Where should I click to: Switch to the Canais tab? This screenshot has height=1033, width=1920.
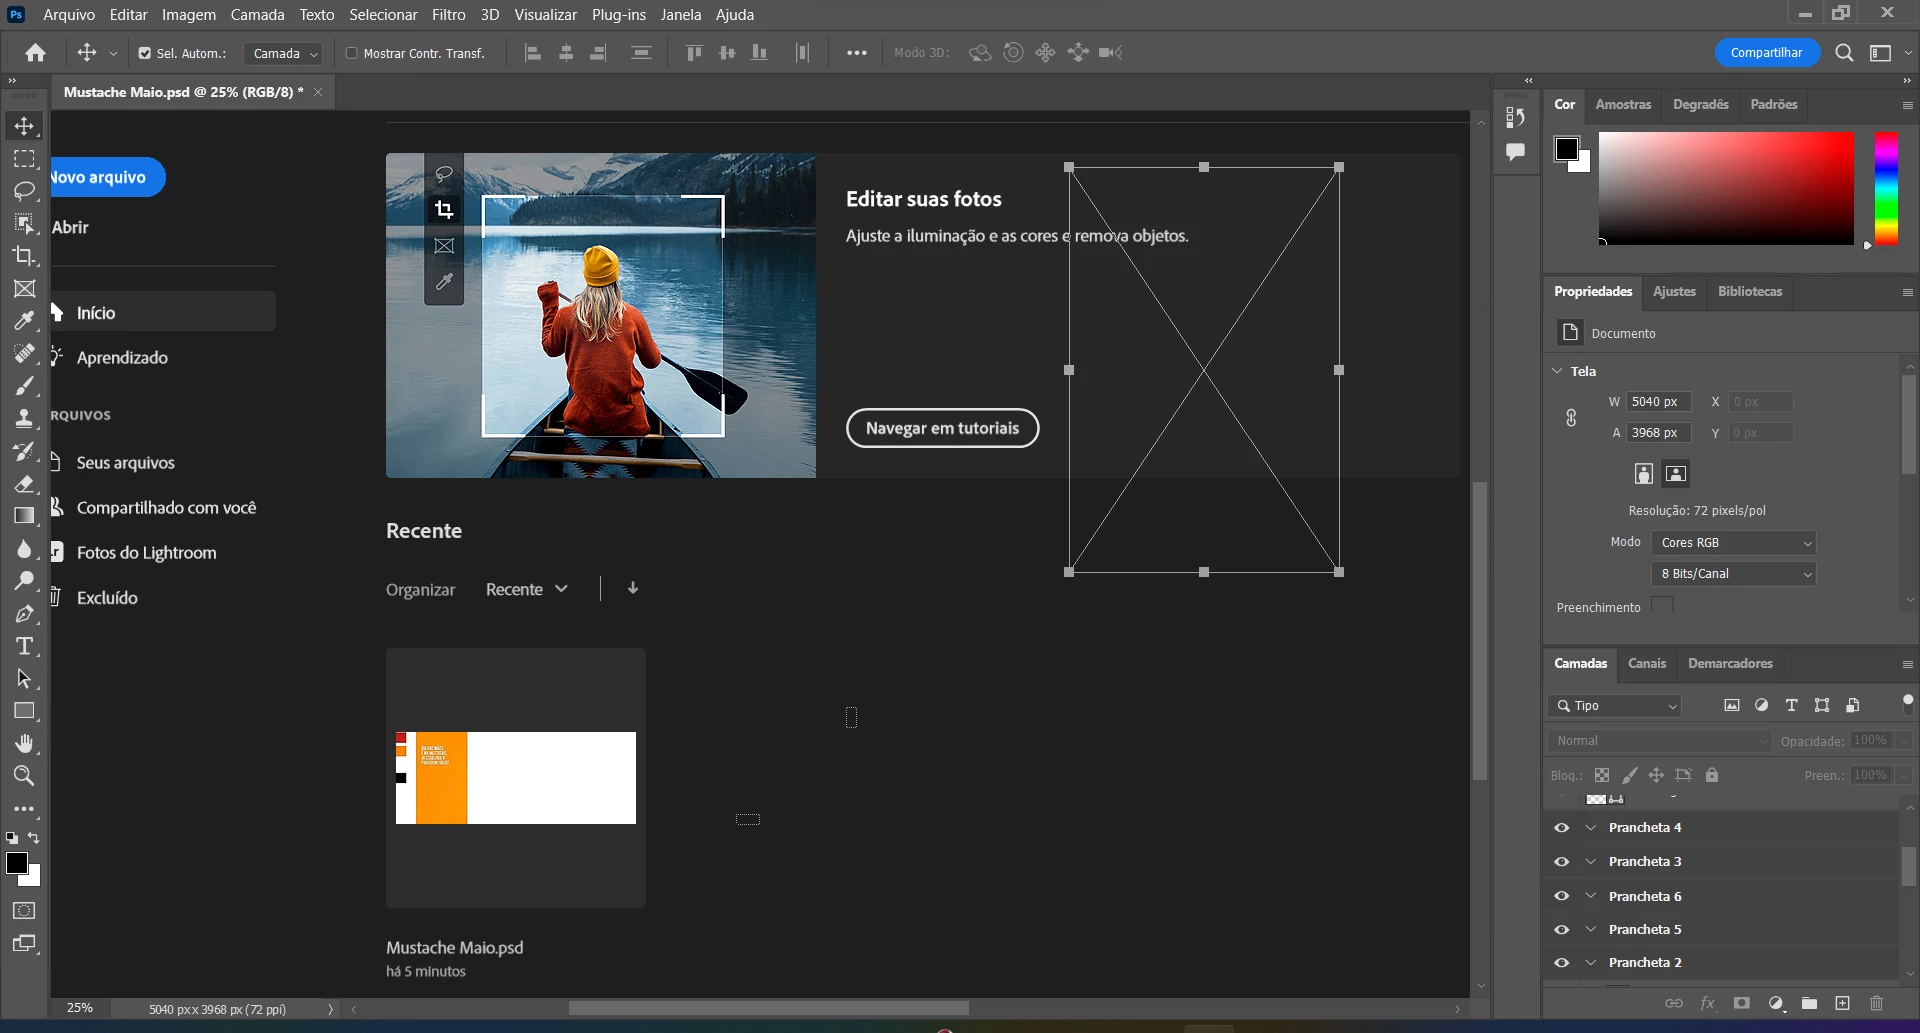[1647, 664]
